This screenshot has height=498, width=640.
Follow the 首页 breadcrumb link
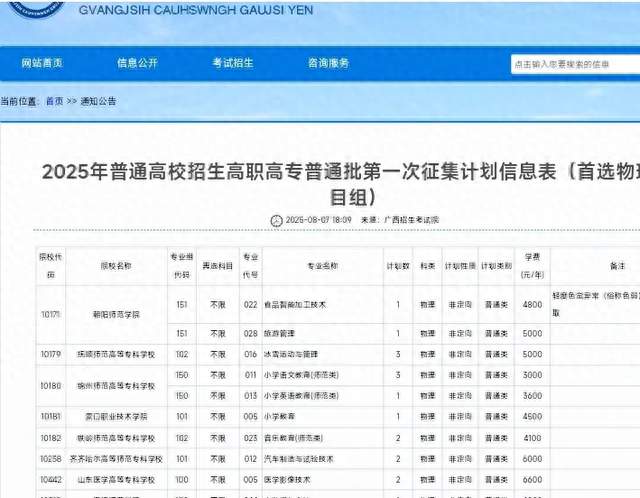[54, 101]
